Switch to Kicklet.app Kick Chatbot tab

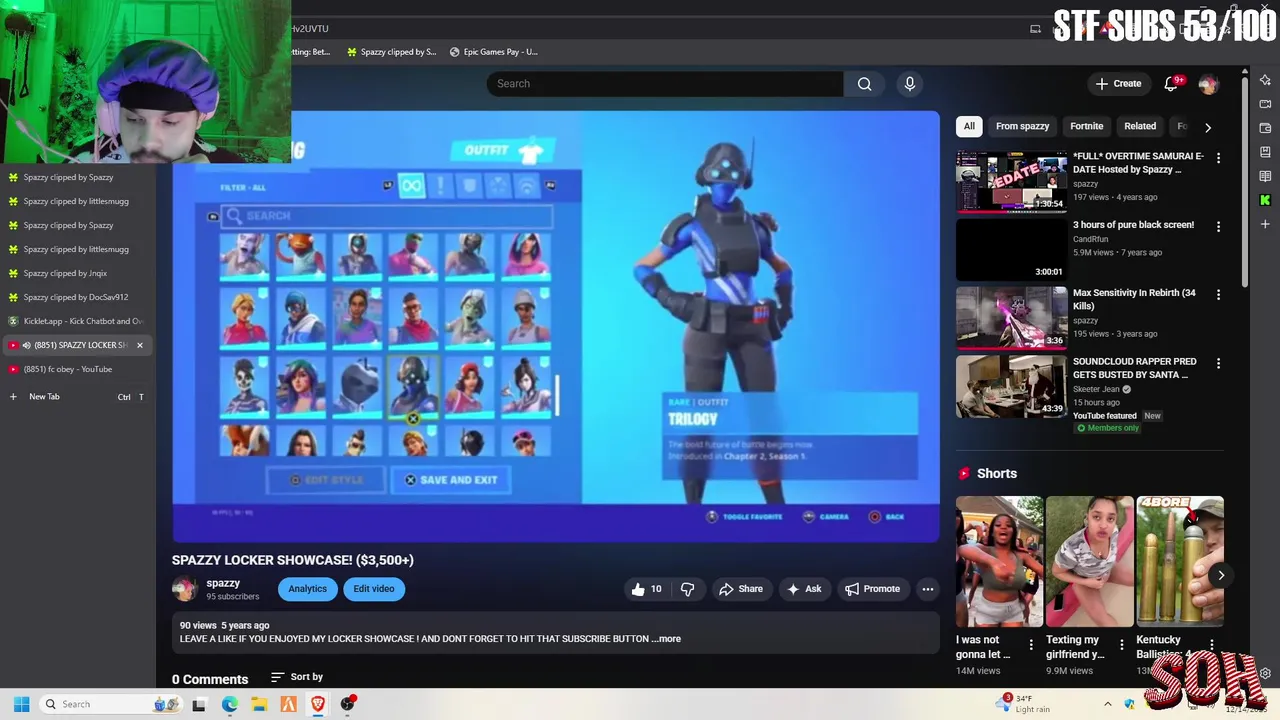78,321
